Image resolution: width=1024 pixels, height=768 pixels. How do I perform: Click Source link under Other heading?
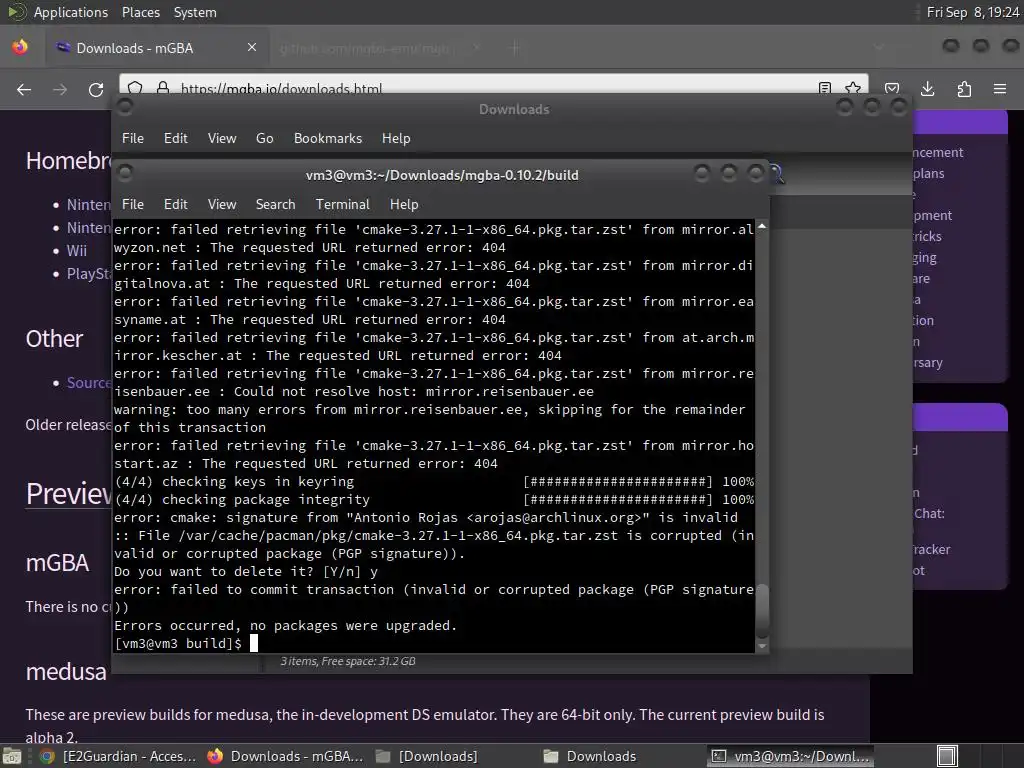[x=89, y=383]
